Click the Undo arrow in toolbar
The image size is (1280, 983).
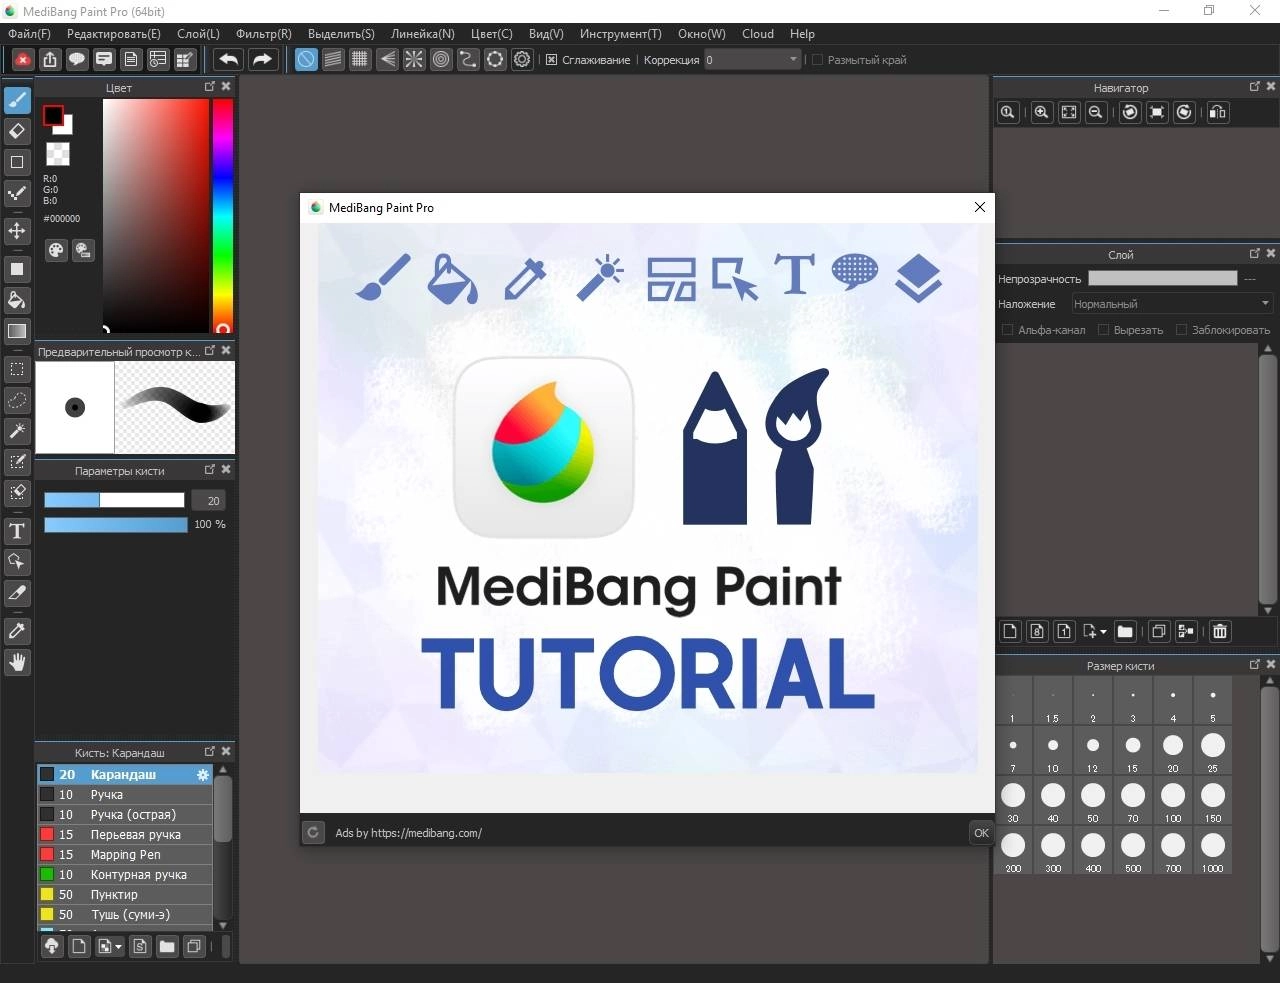[x=228, y=60]
